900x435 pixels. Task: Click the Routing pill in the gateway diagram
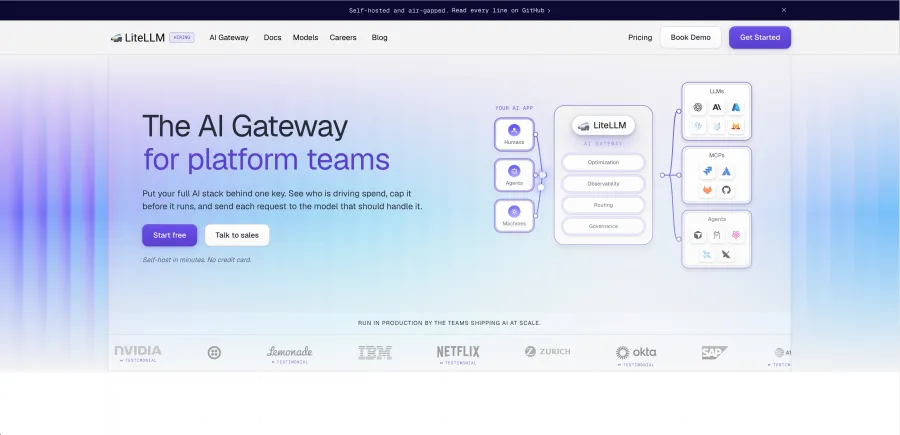click(x=603, y=205)
